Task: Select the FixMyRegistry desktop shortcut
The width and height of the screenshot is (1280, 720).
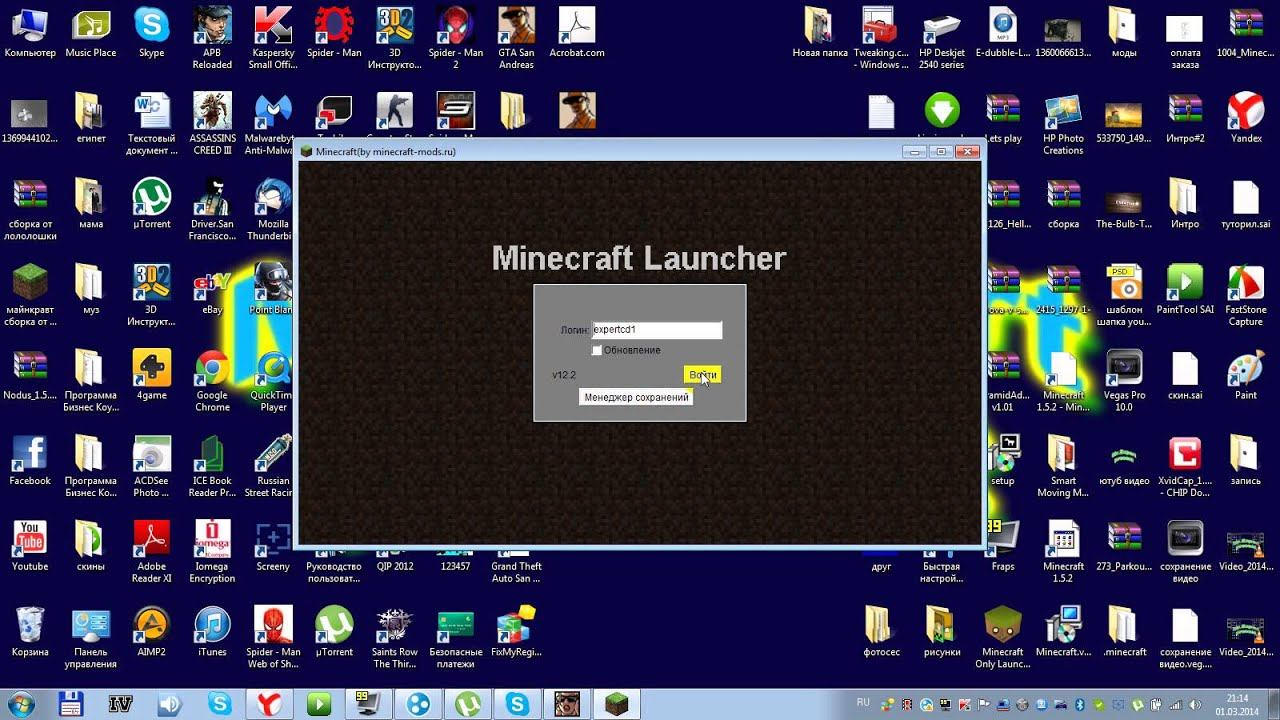Action: [516, 633]
